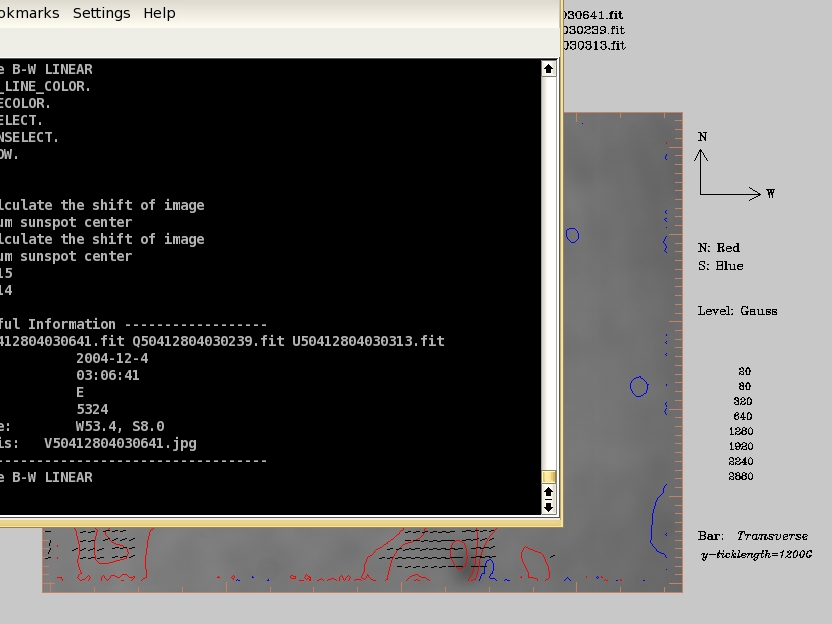Click the bottom scroll-down arrow in the terminal
The height and width of the screenshot is (624, 832).
(548, 507)
